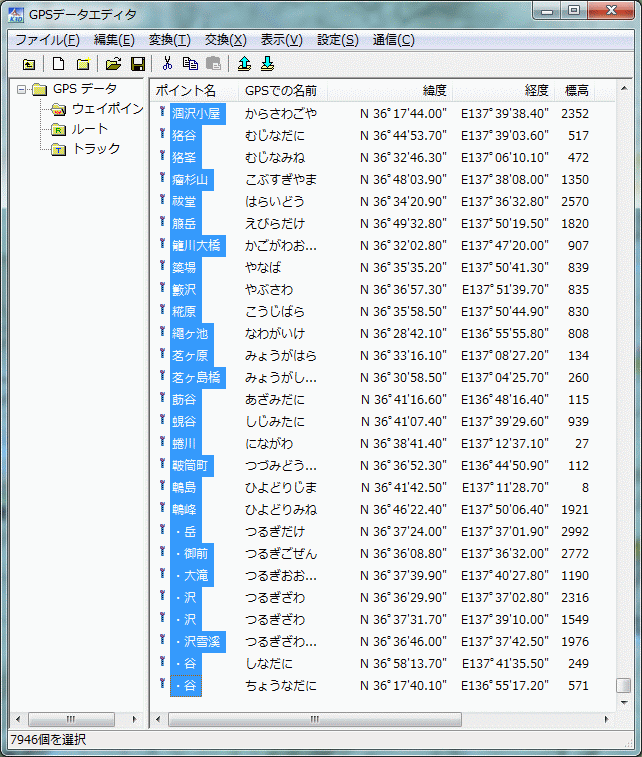Click the copy icon in toolbar
The width and height of the screenshot is (642, 757).
pos(190,65)
